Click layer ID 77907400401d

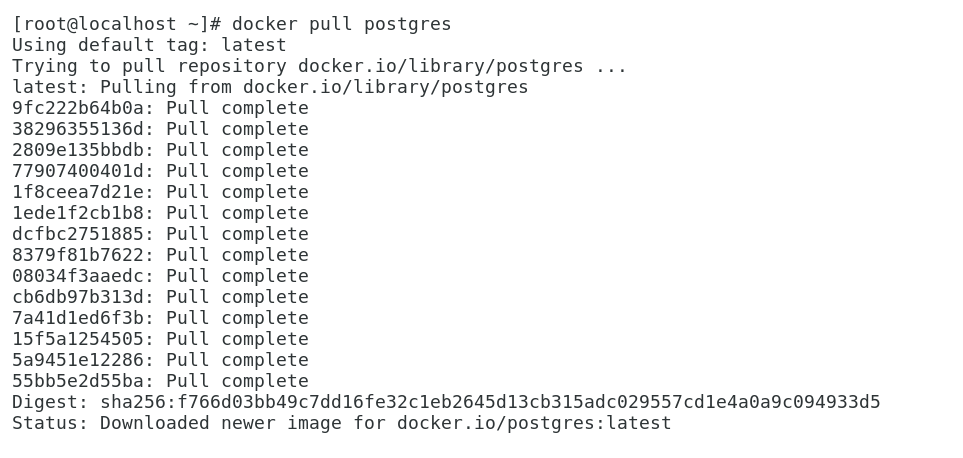click(83, 171)
